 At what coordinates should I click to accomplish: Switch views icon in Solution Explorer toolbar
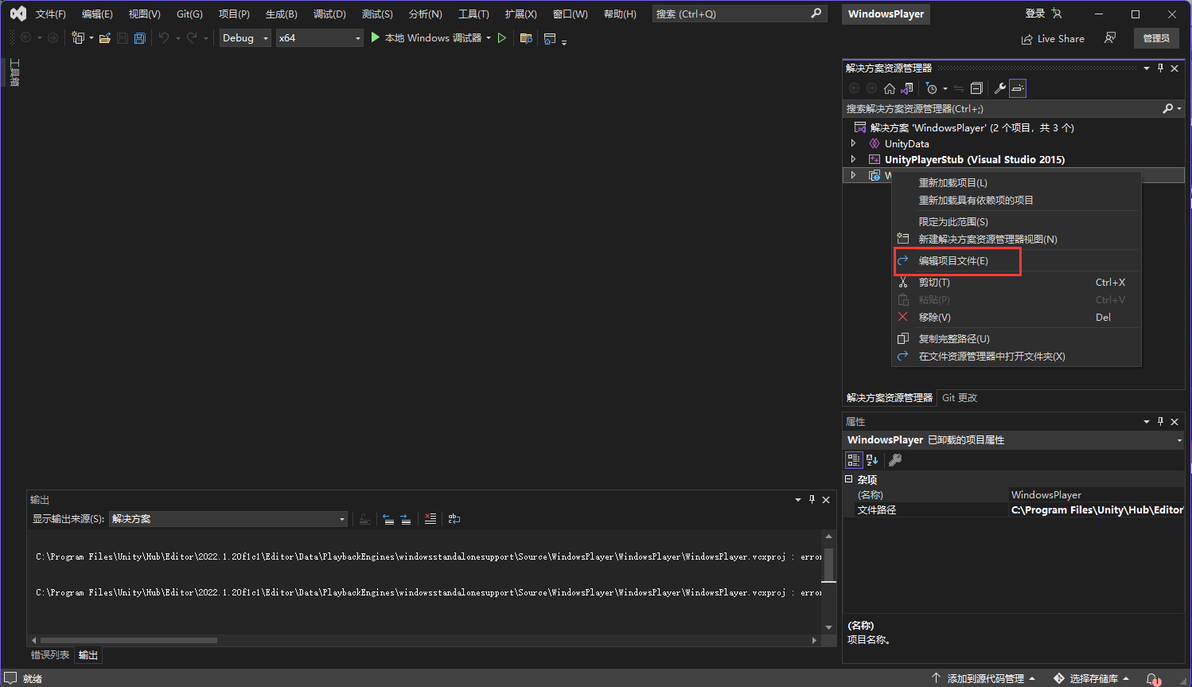(907, 88)
